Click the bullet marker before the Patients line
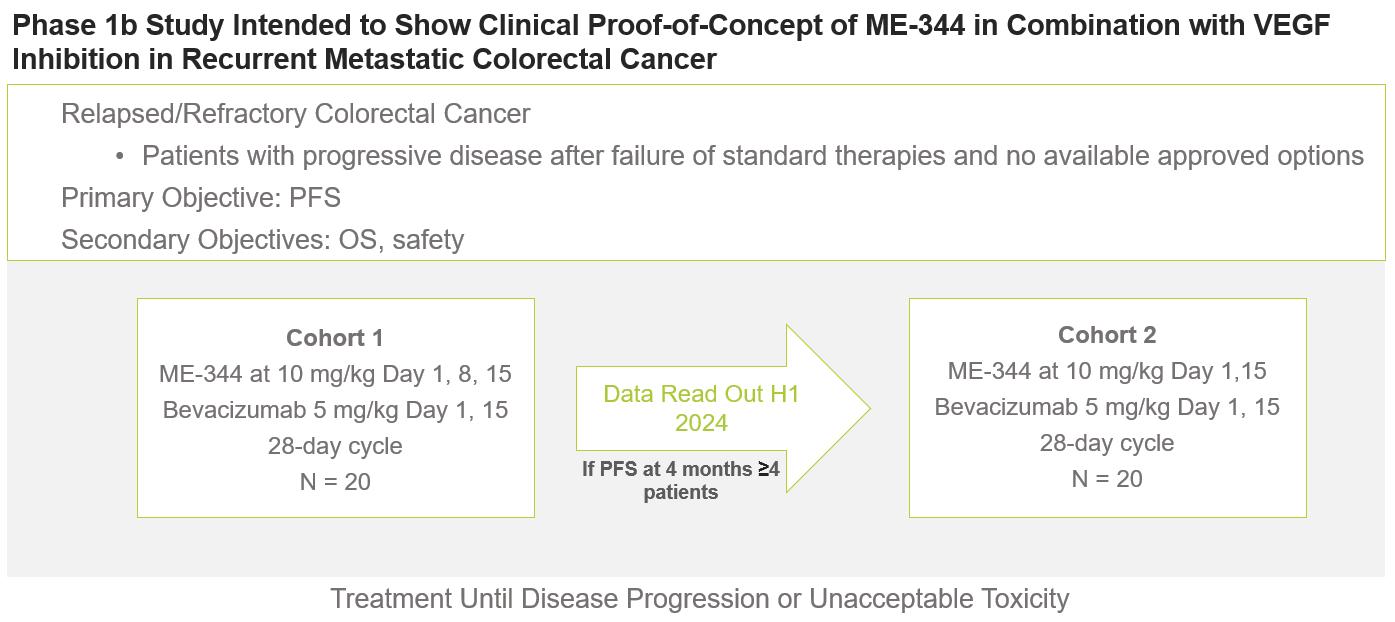The width and height of the screenshot is (1395, 622). coord(119,156)
